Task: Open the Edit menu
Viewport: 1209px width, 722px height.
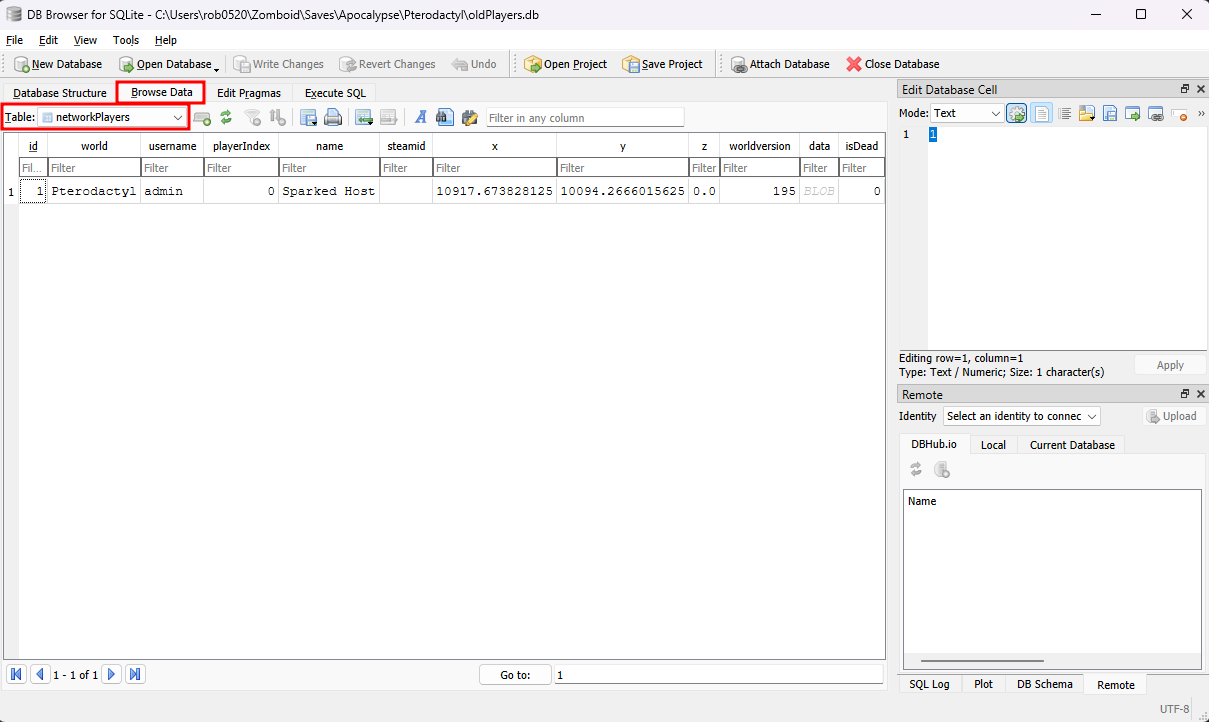Action: [x=48, y=40]
